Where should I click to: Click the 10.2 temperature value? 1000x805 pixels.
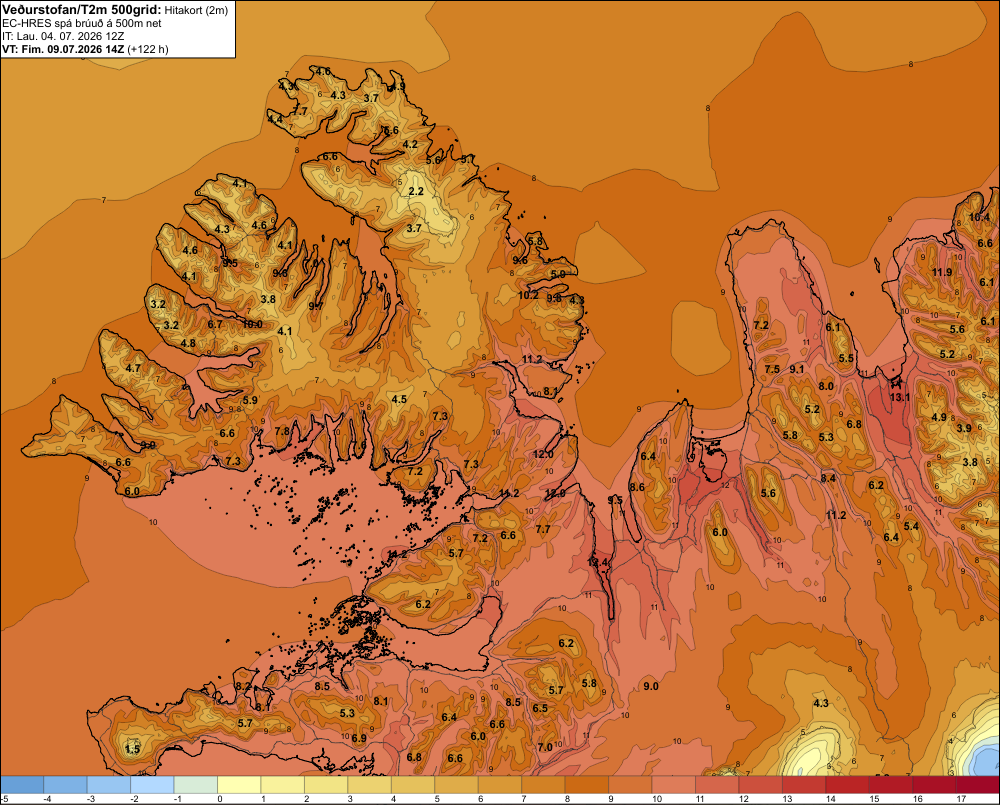528,295
